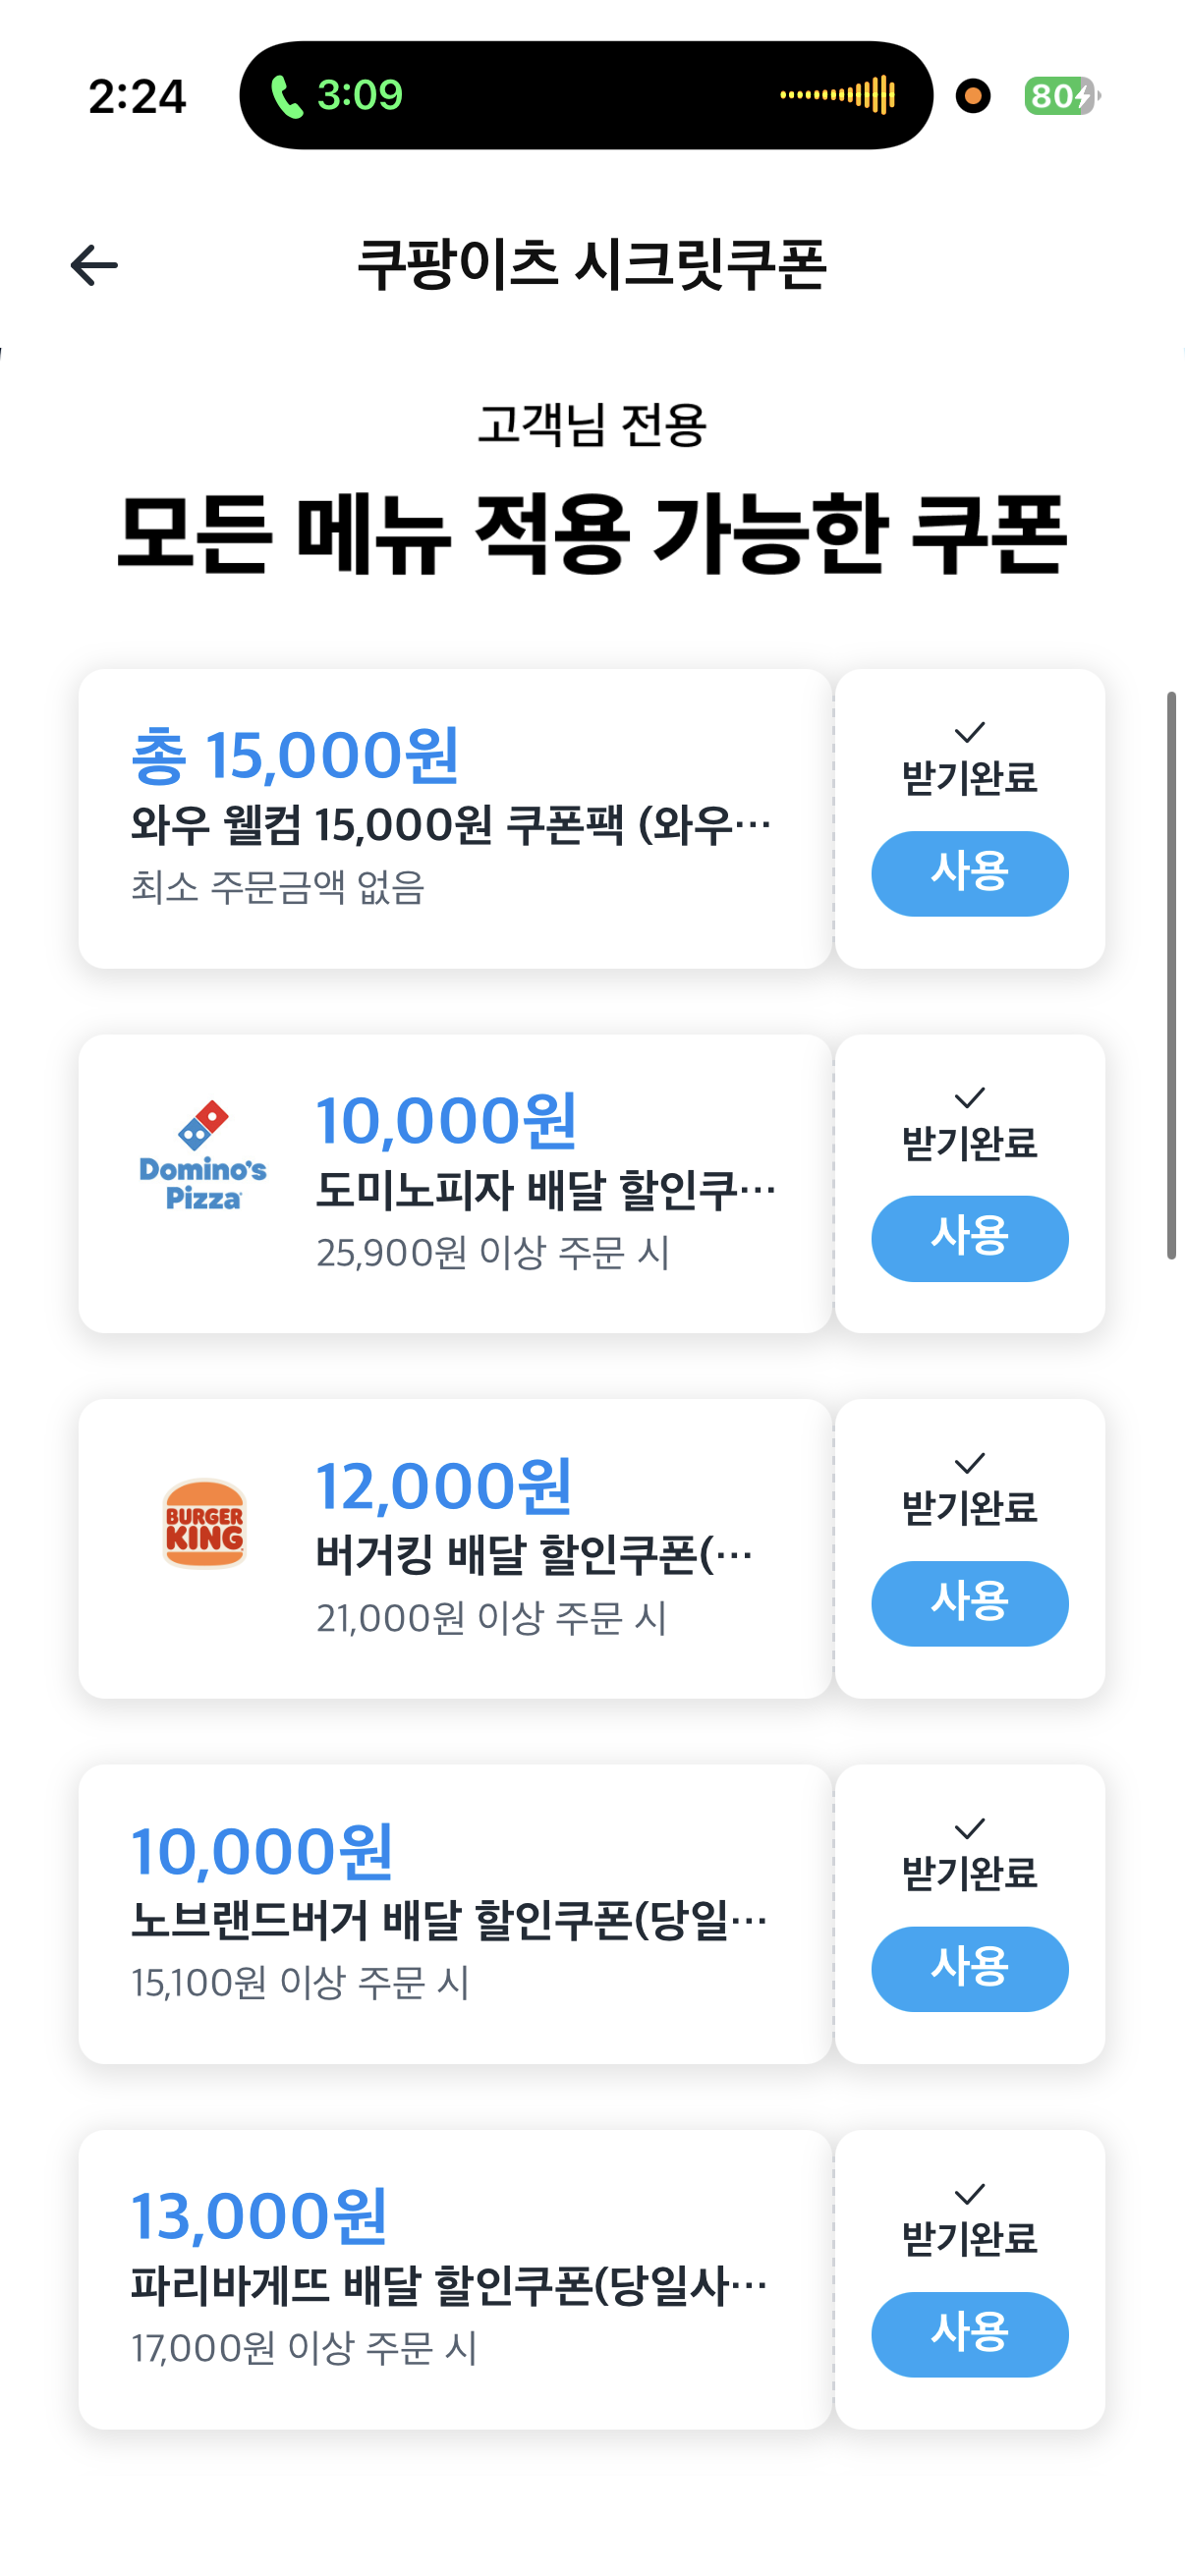Image resolution: width=1185 pixels, height=2576 pixels.
Task: Tap the Domino's Pizza logo
Action: pyautogui.click(x=203, y=1157)
